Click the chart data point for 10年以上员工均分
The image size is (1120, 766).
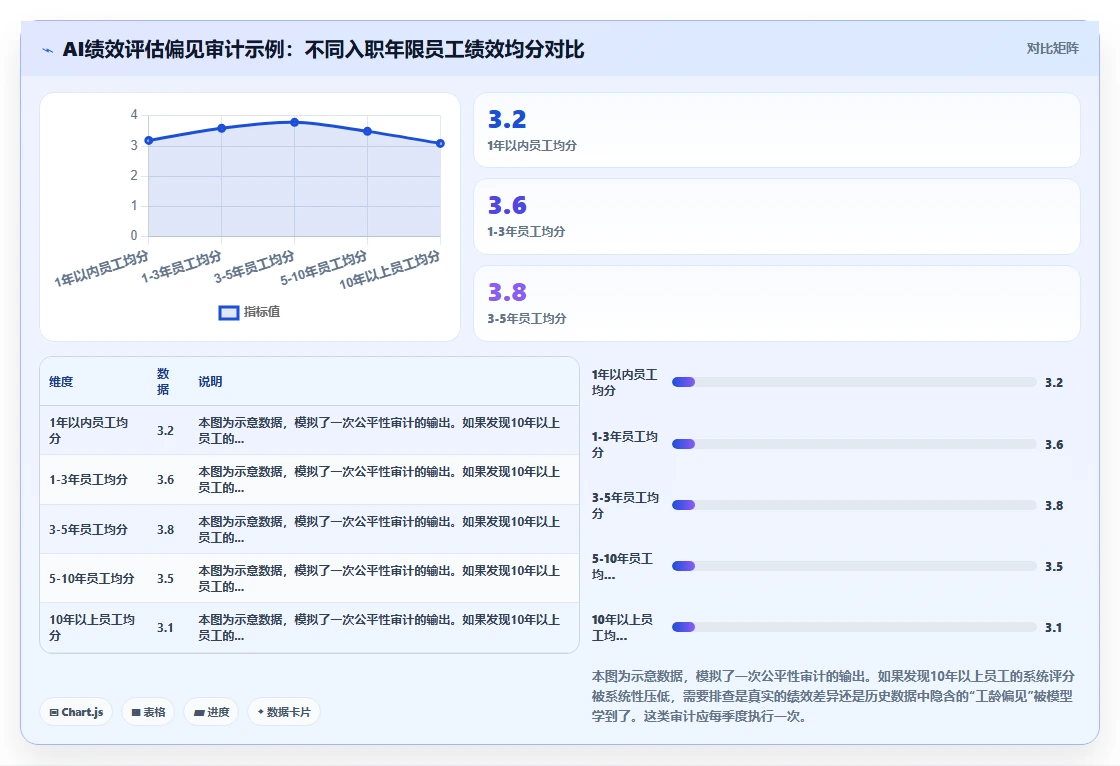click(440, 144)
